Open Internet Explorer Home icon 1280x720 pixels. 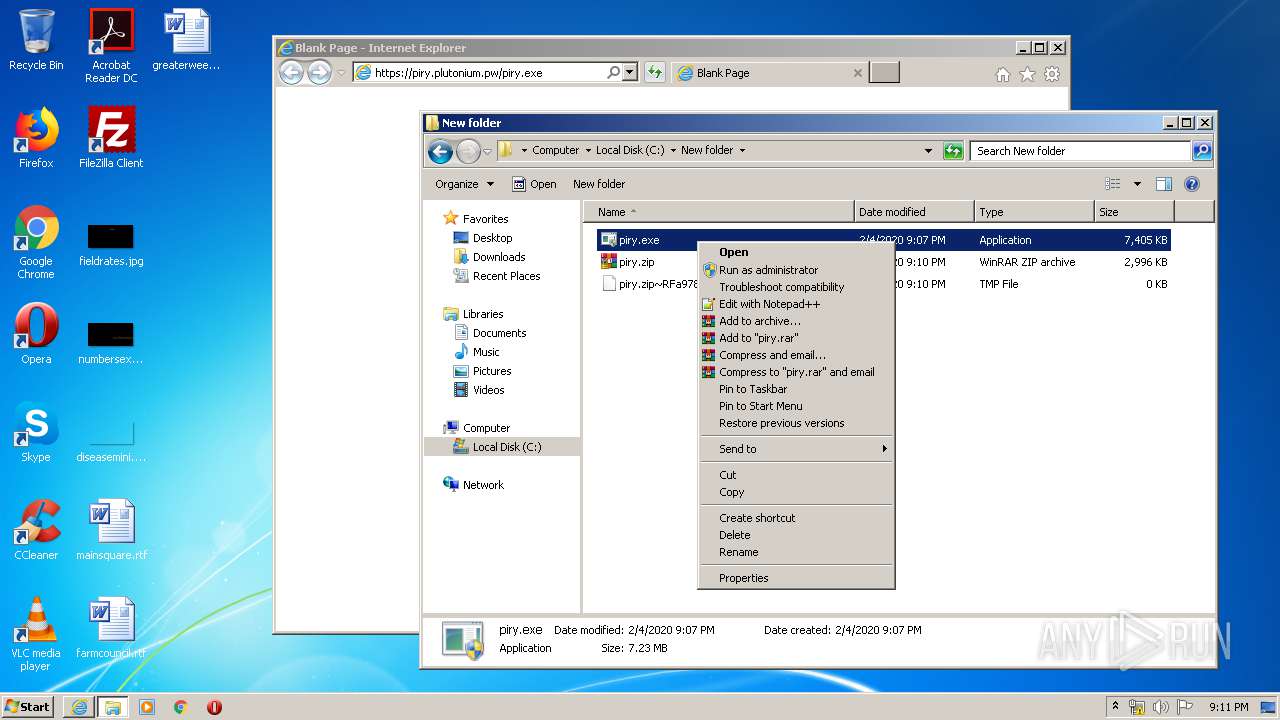tap(1003, 74)
